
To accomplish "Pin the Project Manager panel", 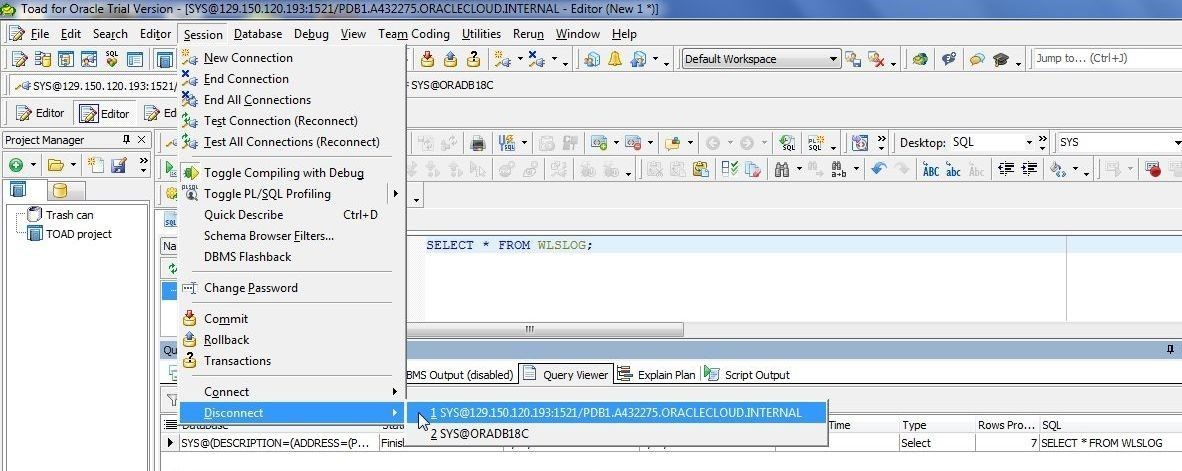I will [127, 140].
